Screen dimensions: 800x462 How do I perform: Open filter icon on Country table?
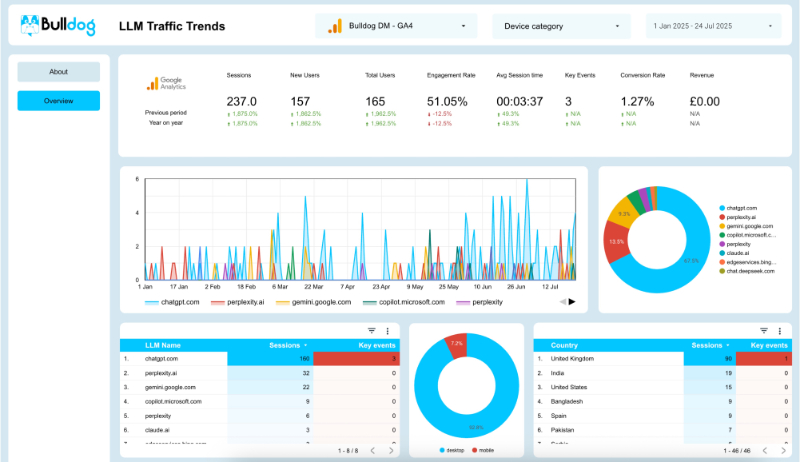(764, 331)
